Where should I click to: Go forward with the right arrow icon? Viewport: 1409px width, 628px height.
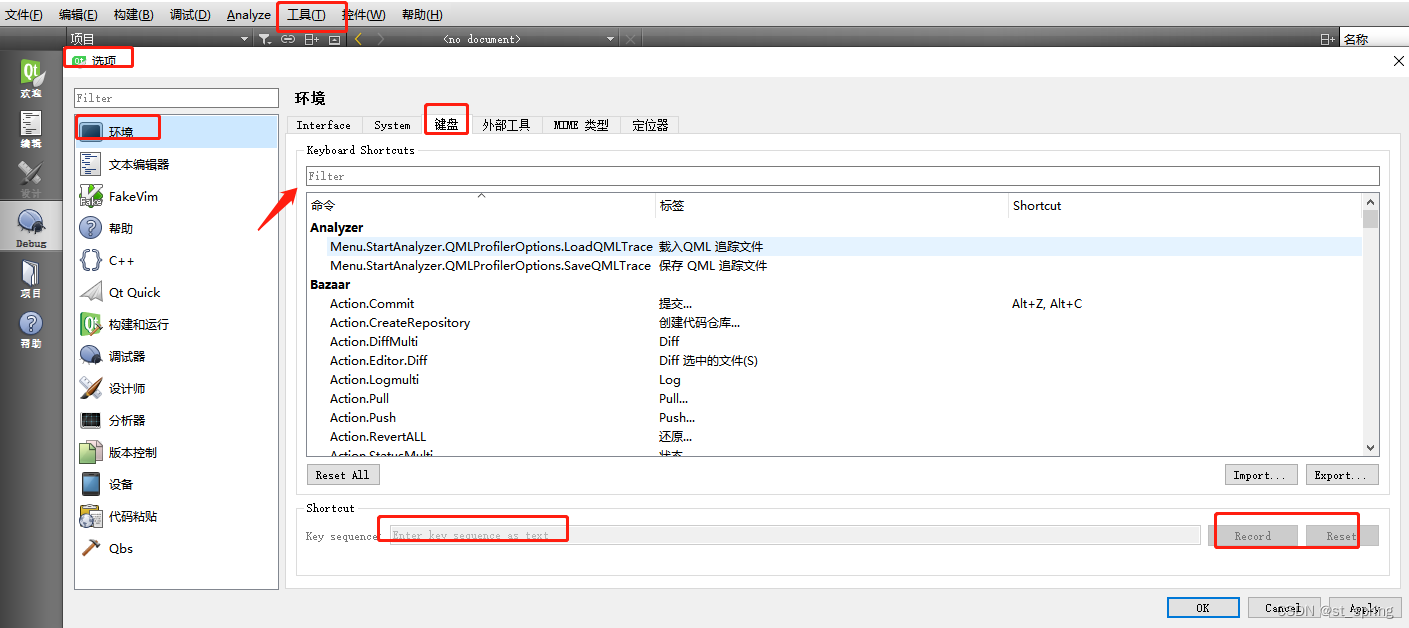pos(381,39)
